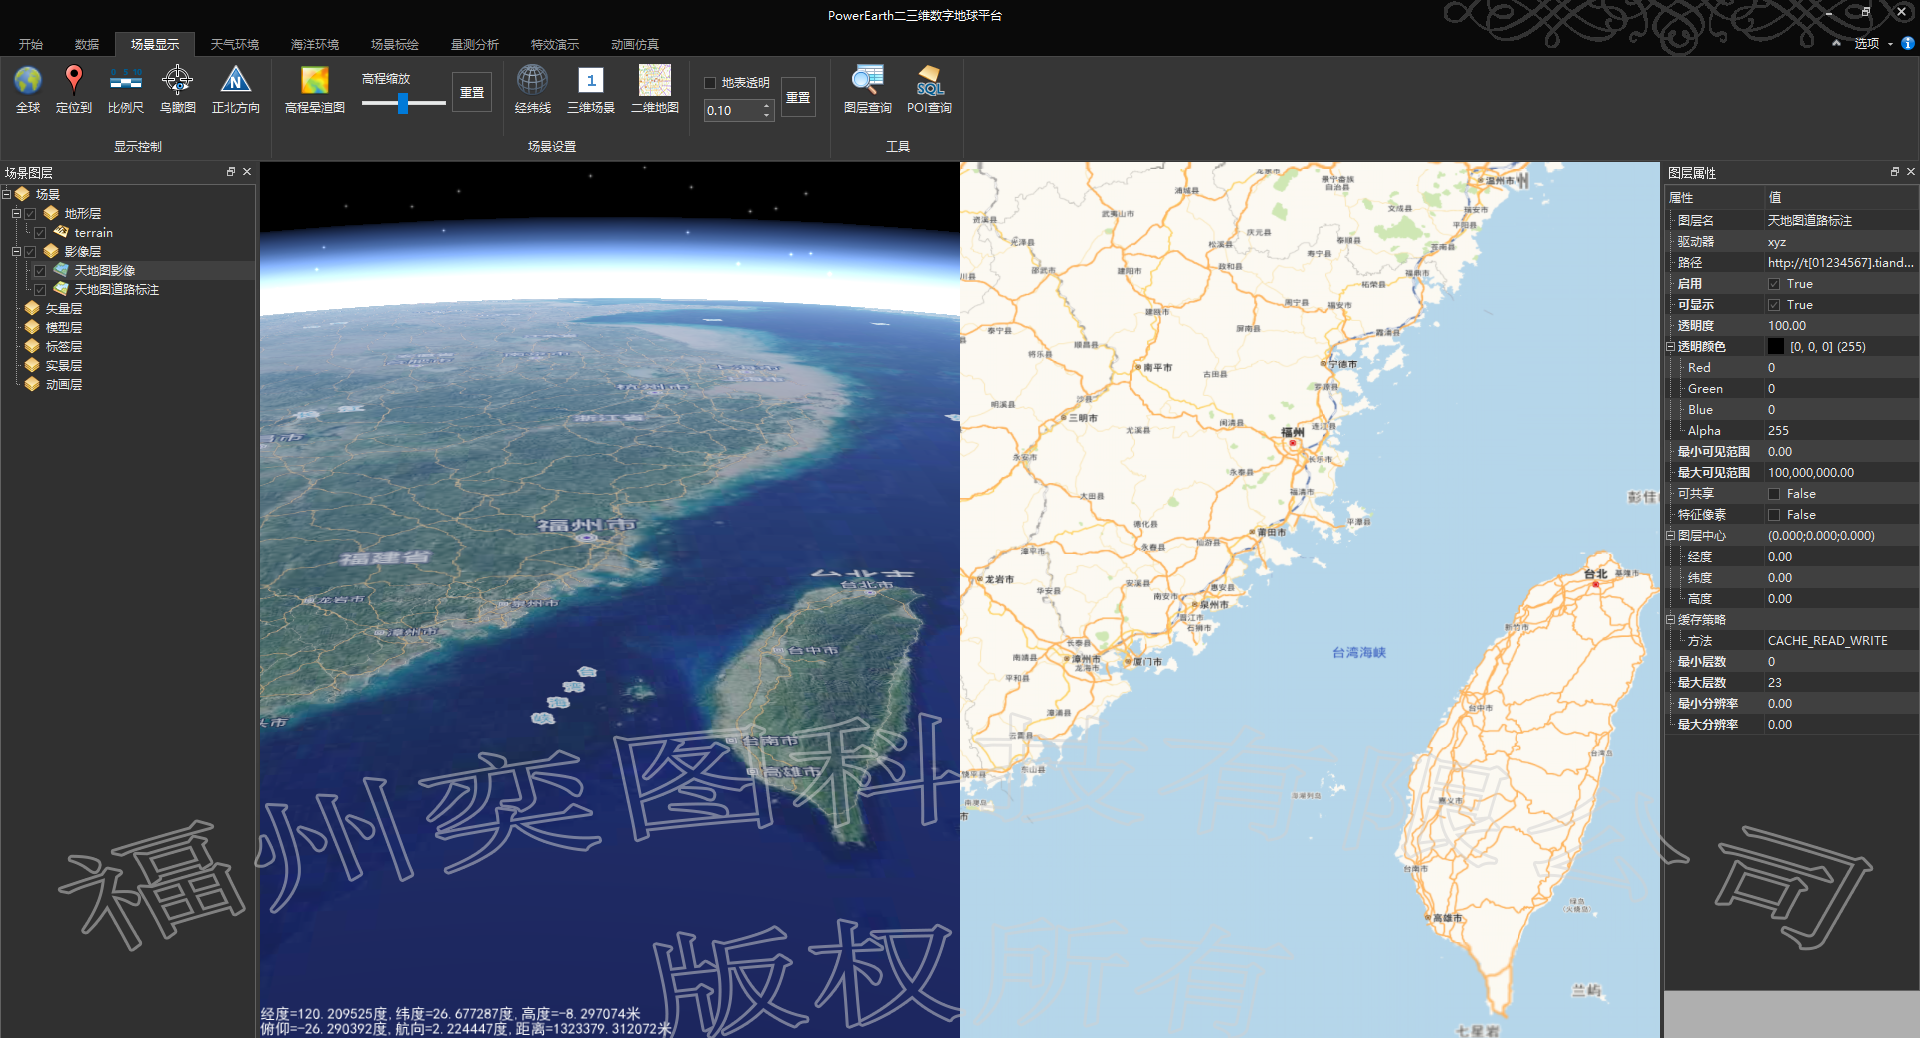Float the 图层属性 panel
Viewport: 1920px width, 1038px height.
(1894, 172)
